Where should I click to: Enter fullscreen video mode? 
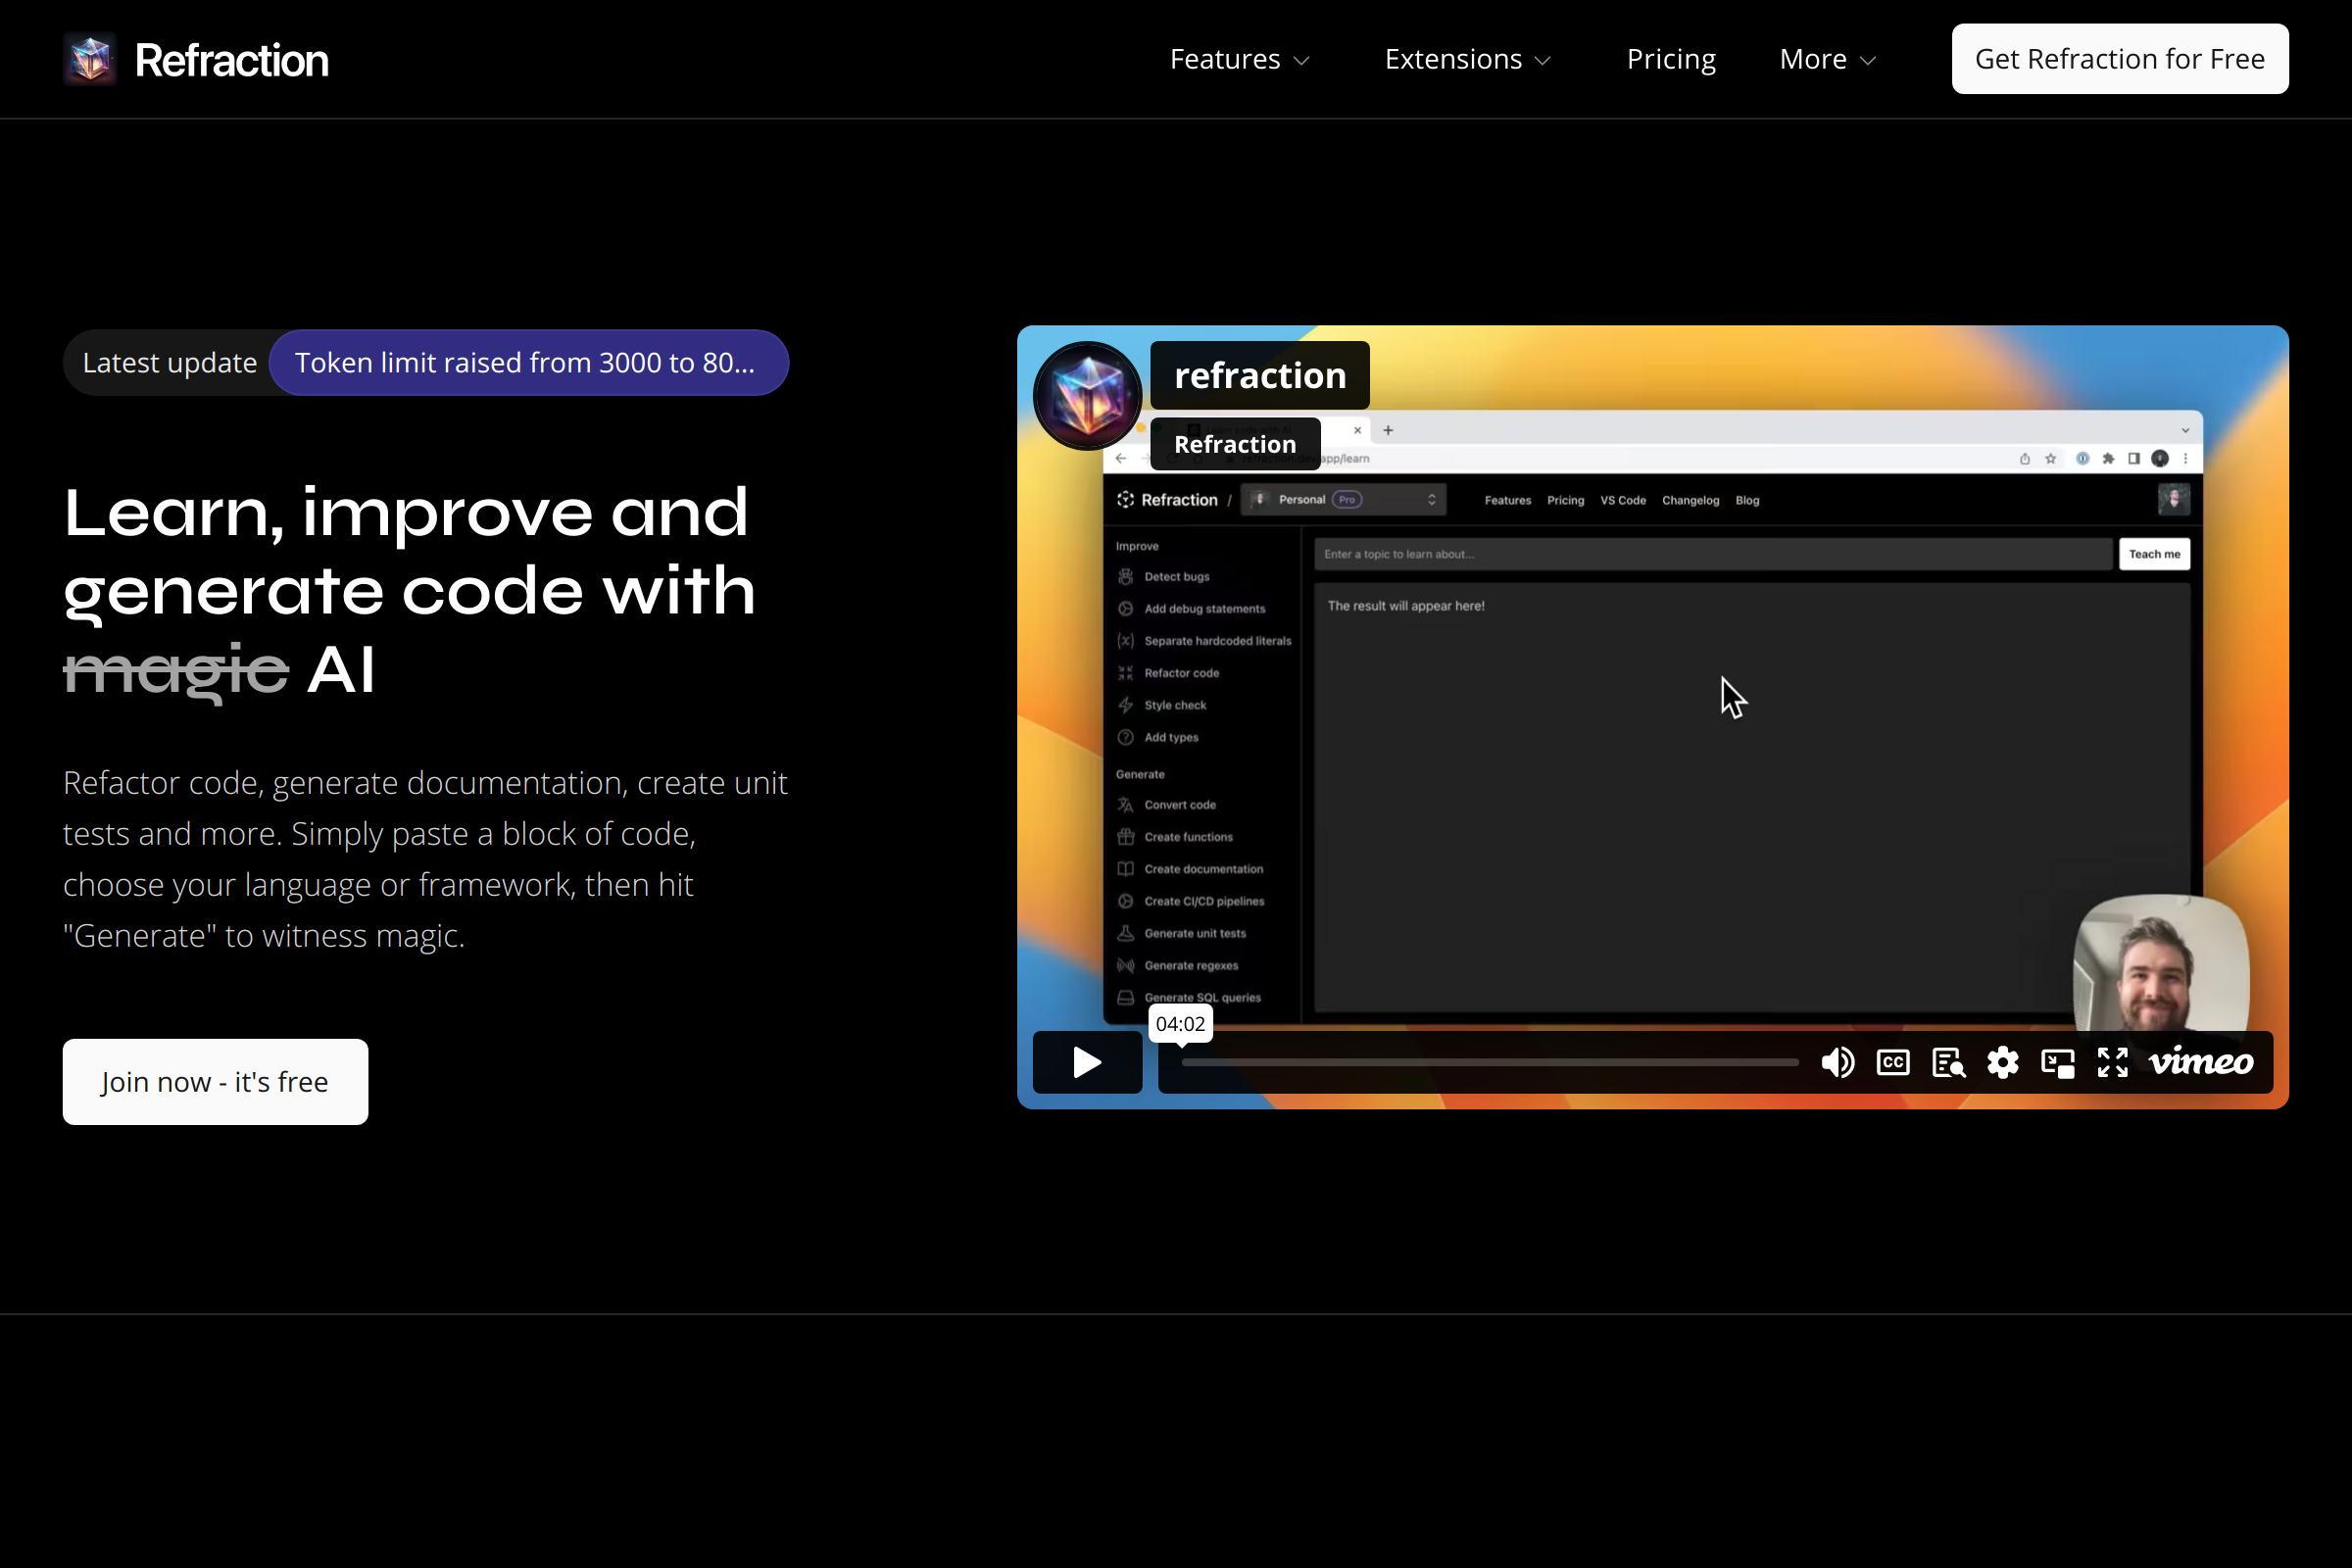click(x=2112, y=1062)
